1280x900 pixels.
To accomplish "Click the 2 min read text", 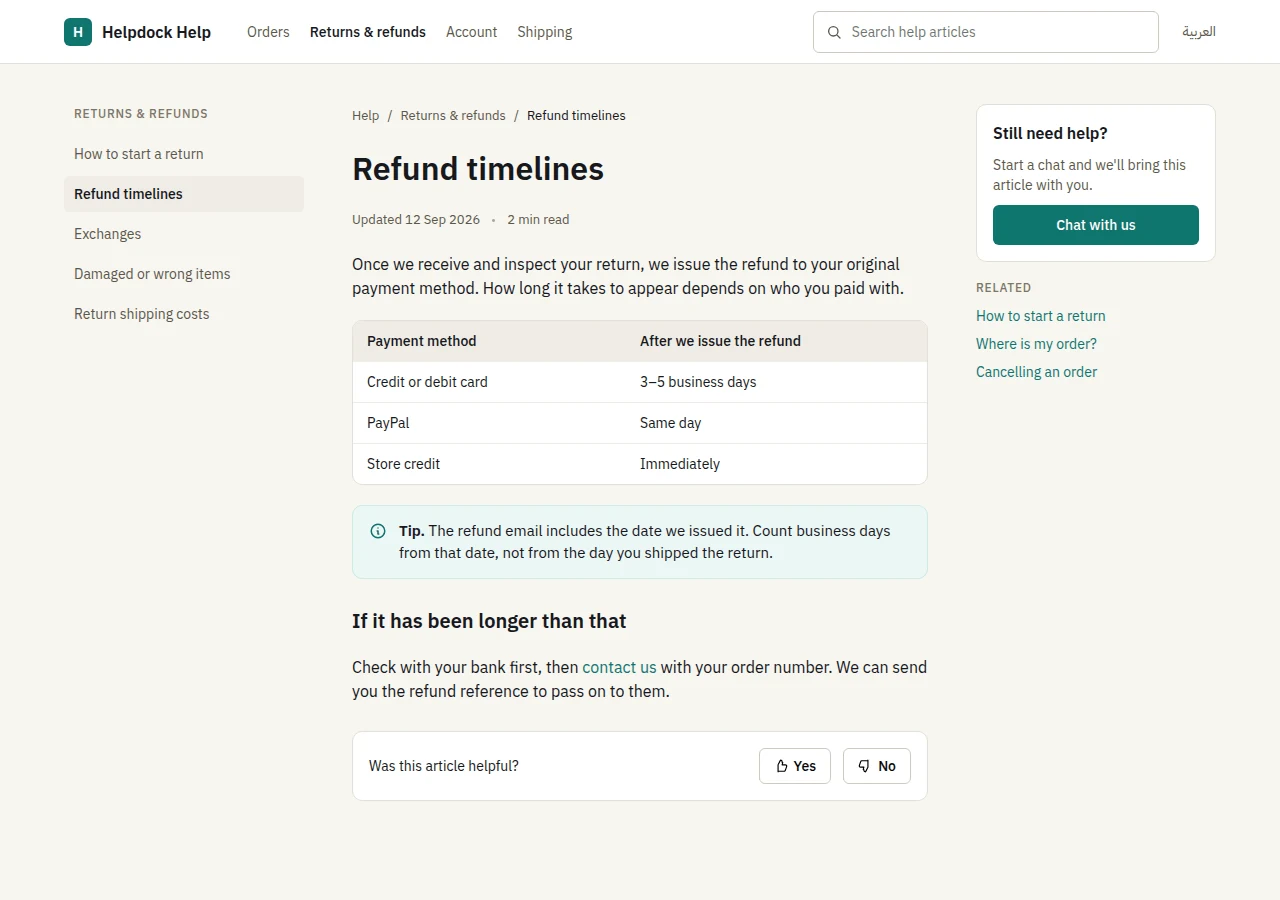I will point(538,220).
